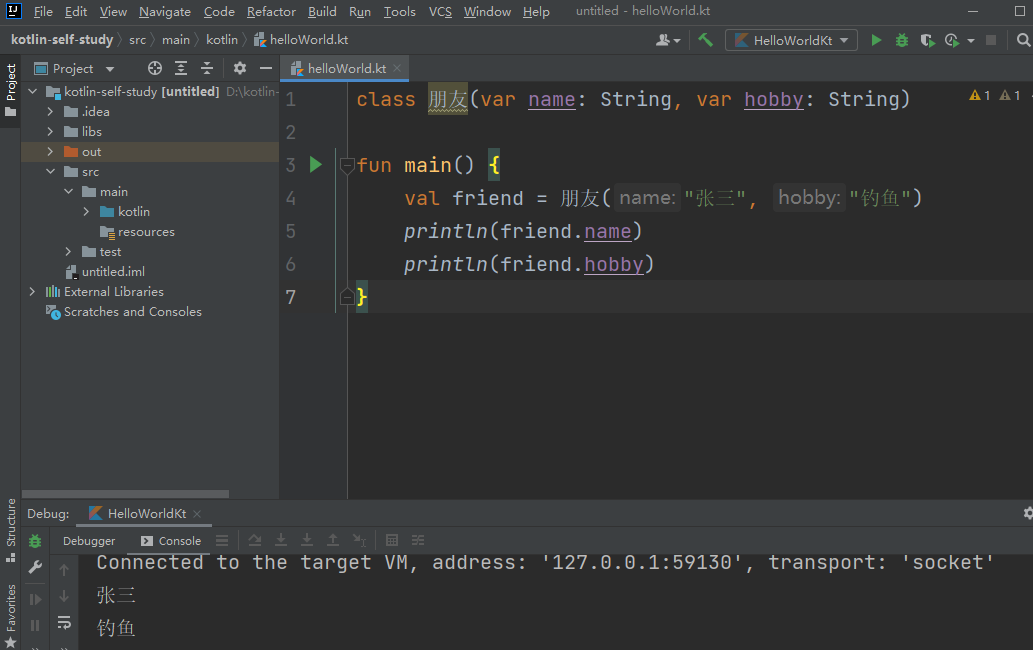Run main from the gutter play icon
Screen dimensions: 1033x650
click(316, 165)
